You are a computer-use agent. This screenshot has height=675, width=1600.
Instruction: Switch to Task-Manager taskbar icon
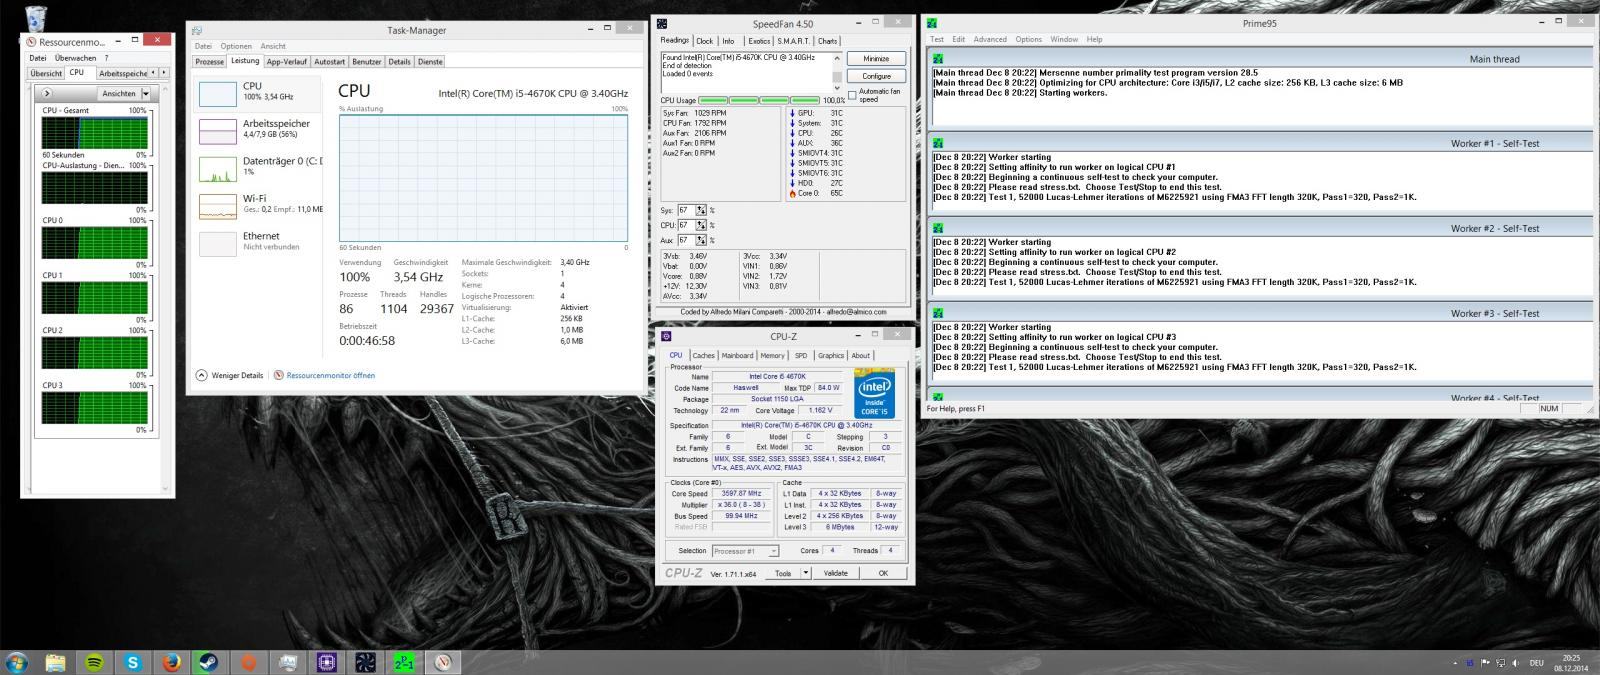coord(288,662)
